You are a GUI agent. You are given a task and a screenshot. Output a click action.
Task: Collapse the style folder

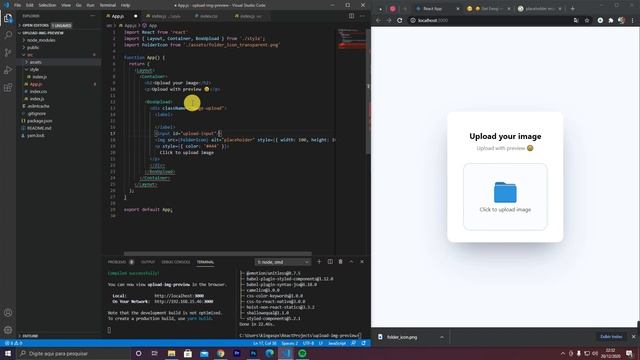point(33,69)
